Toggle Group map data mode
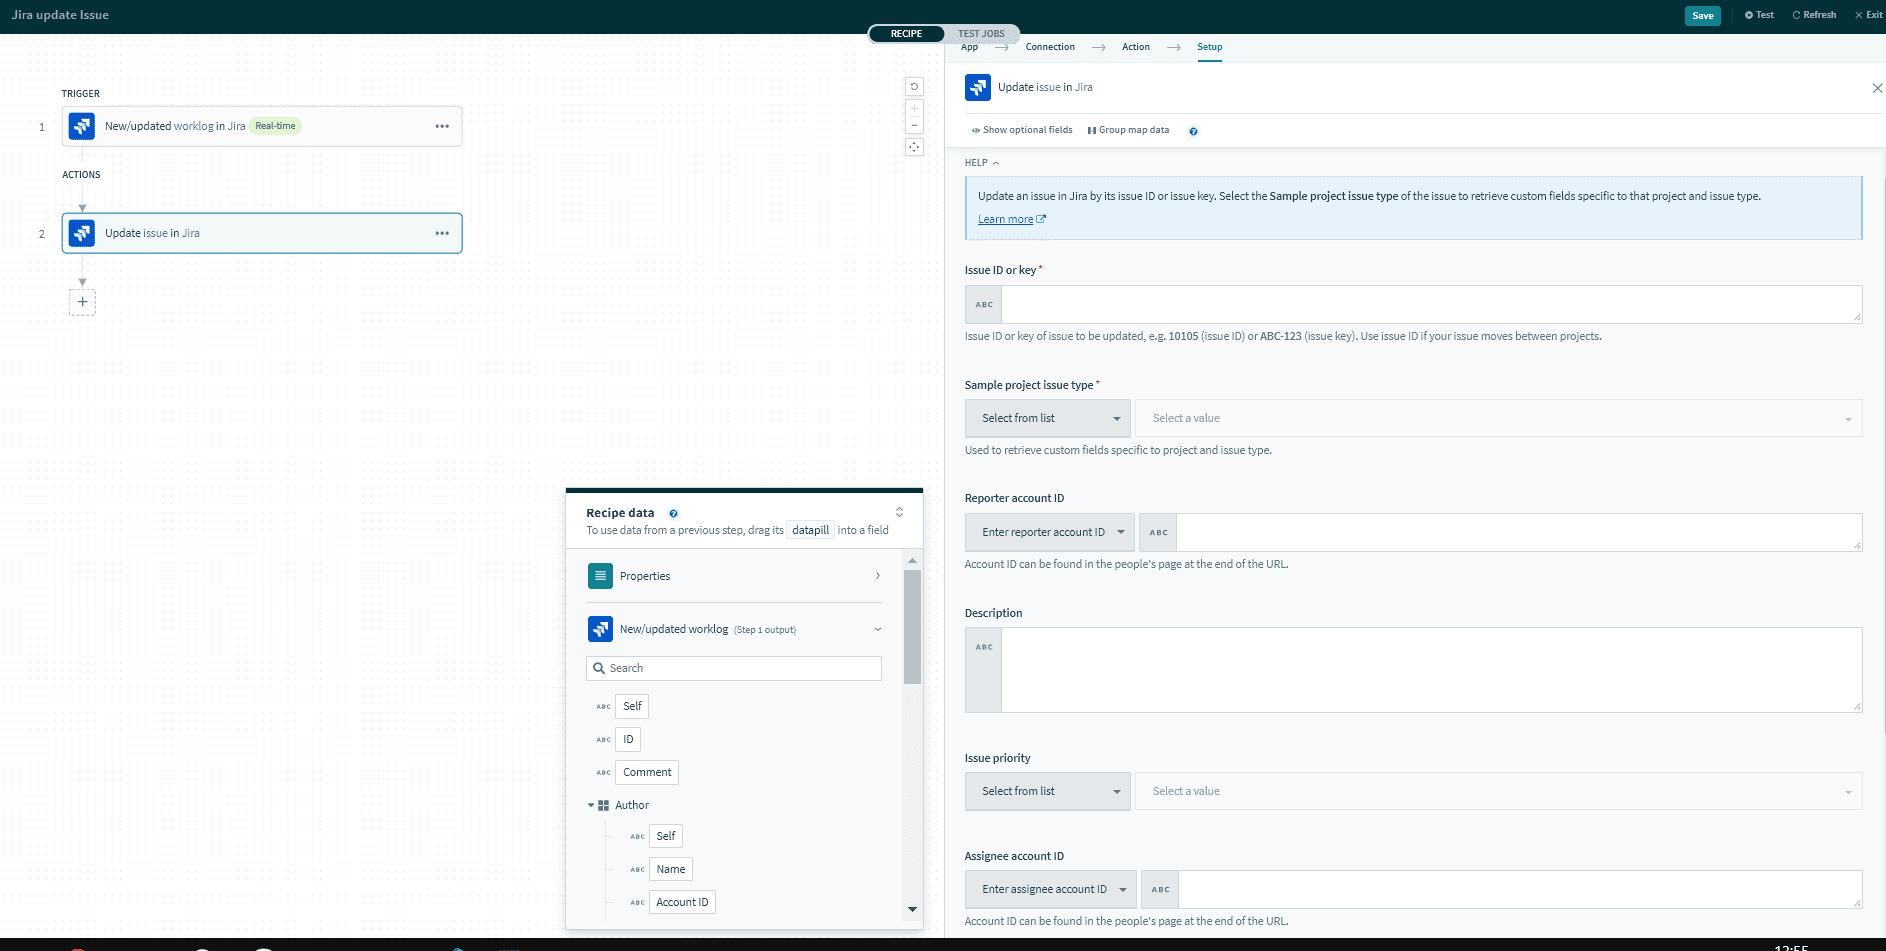Image resolution: width=1886 pixels, height=951 pixels. pos(1128,130)
